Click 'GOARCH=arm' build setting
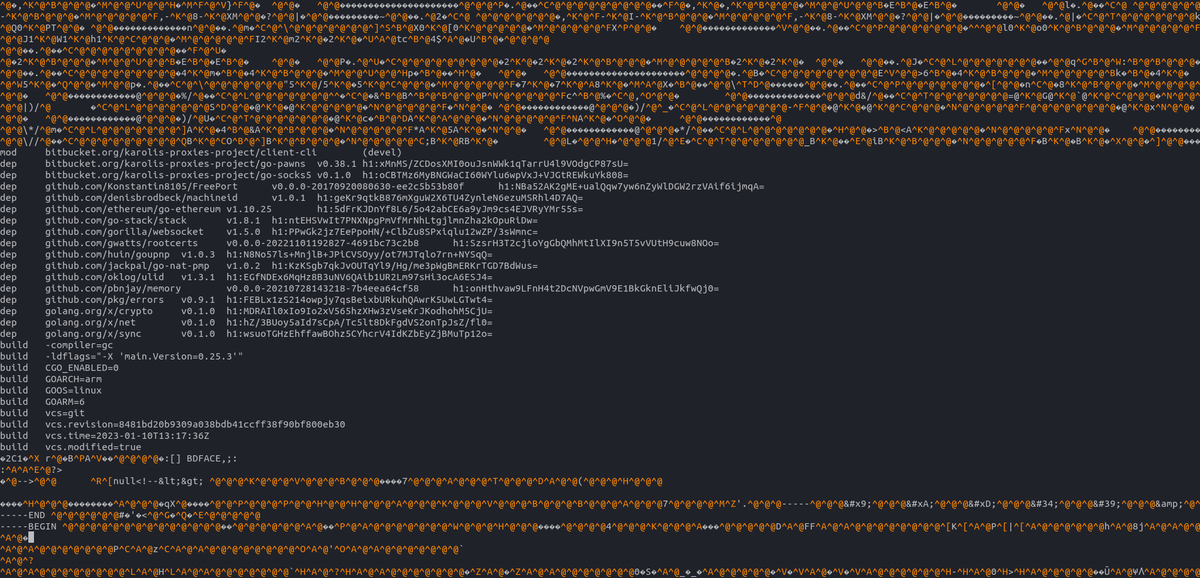This screenshot has width=1200, height=578. 74,378
